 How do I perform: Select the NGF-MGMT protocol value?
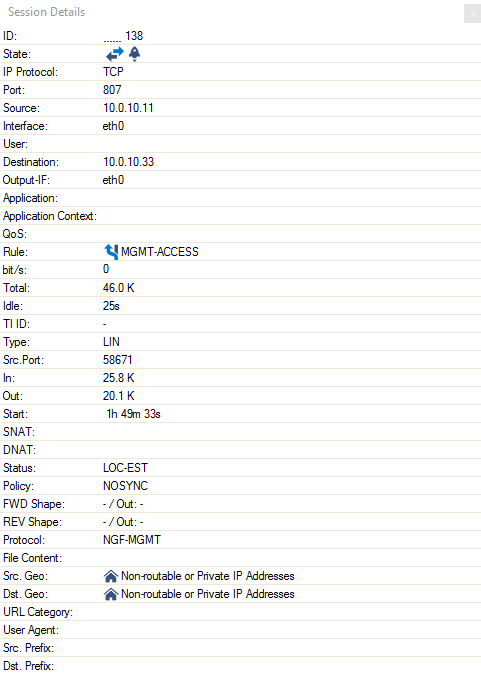(x=132, y=539)
